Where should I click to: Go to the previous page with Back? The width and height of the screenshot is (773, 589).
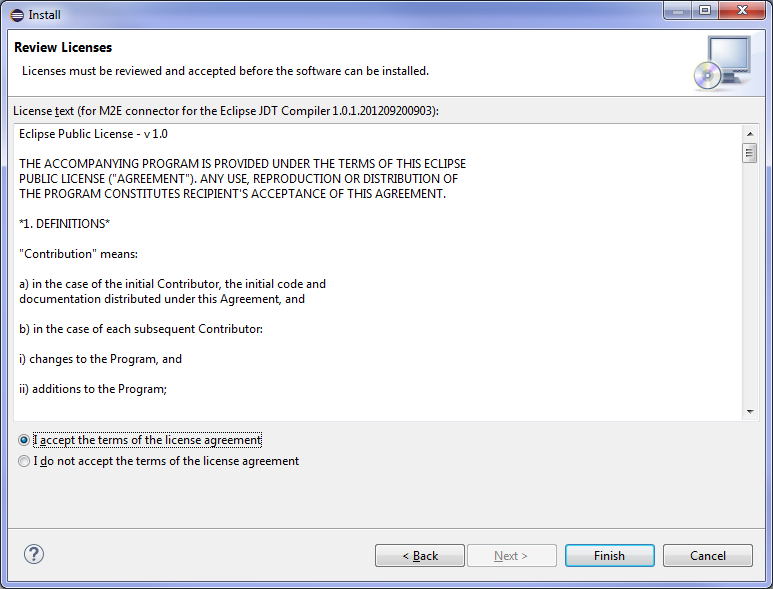pyautogui.click(x=420, y=556)
